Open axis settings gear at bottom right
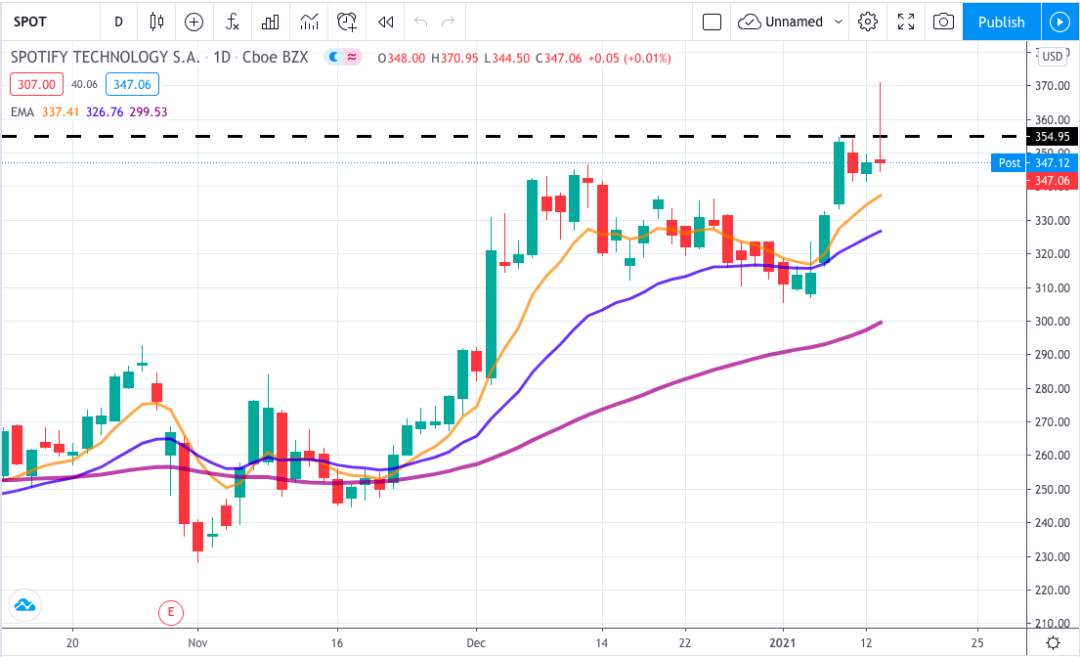Image resolution: width=1080 pixels, height=657 pixels. coord(1052,643)
